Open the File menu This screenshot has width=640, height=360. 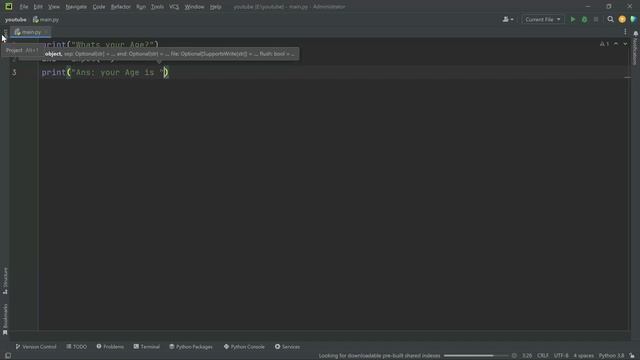click(x=24, y=7)
